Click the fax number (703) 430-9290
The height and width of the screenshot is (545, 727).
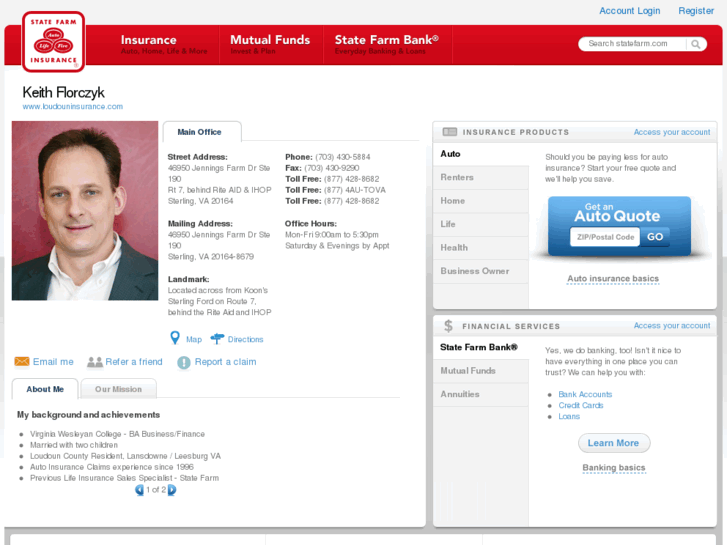332,168
